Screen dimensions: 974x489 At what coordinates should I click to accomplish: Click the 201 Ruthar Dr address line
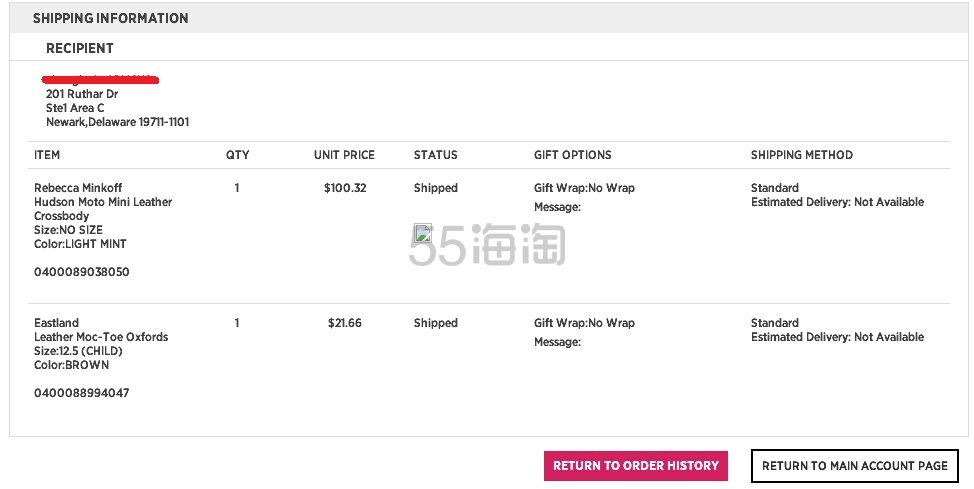pos(82,94)
